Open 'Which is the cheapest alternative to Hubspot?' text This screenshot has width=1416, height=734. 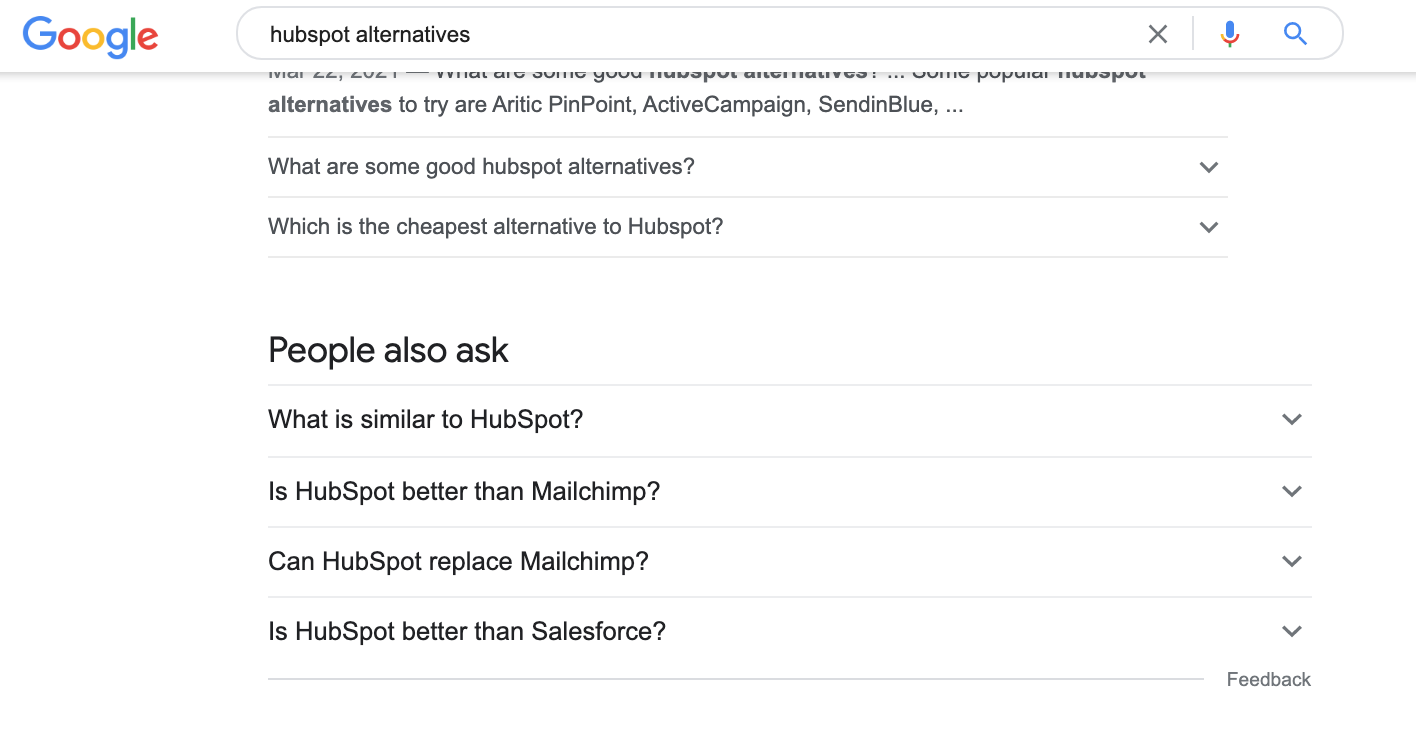[495, 227]
